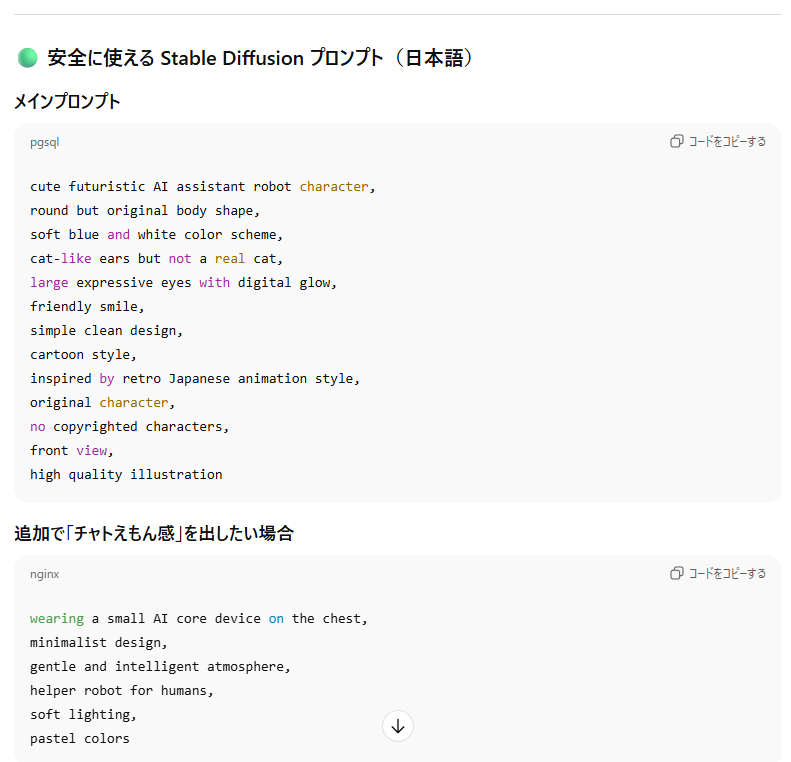Screen dimensions: 791x762
Task: Click the メインプロンプト subheading
Action: pyautogui.click(x=67, y=101)
